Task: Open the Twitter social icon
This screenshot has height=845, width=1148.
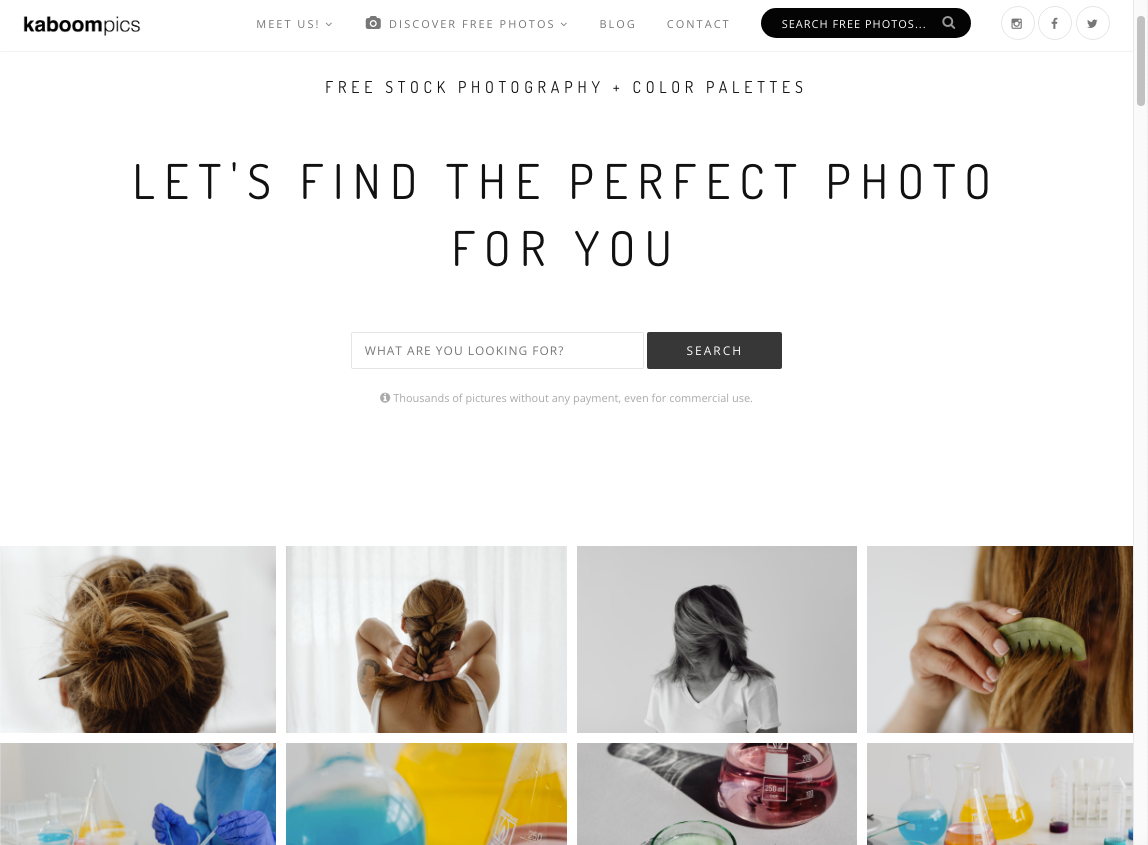Action: click(x=1092, y=23)
